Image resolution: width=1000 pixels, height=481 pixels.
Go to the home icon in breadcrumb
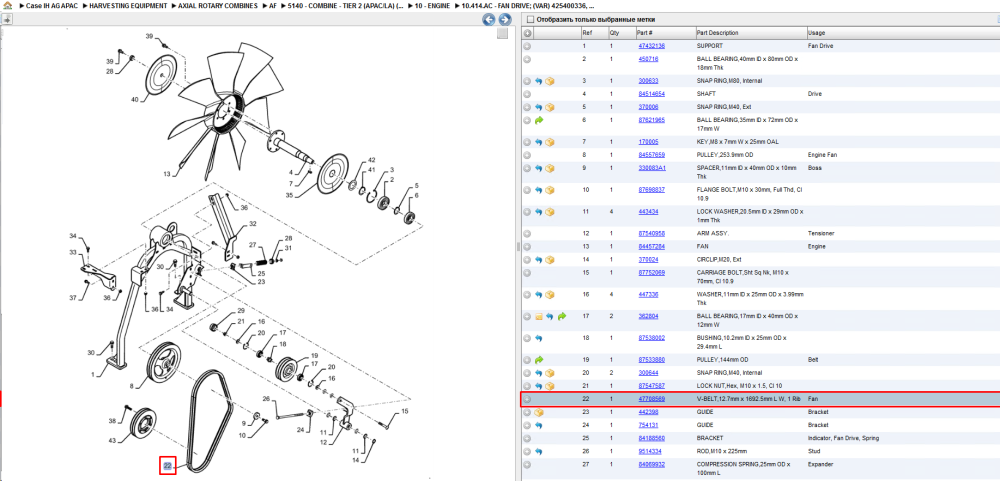pyautogui.click(x=7, y=5)
